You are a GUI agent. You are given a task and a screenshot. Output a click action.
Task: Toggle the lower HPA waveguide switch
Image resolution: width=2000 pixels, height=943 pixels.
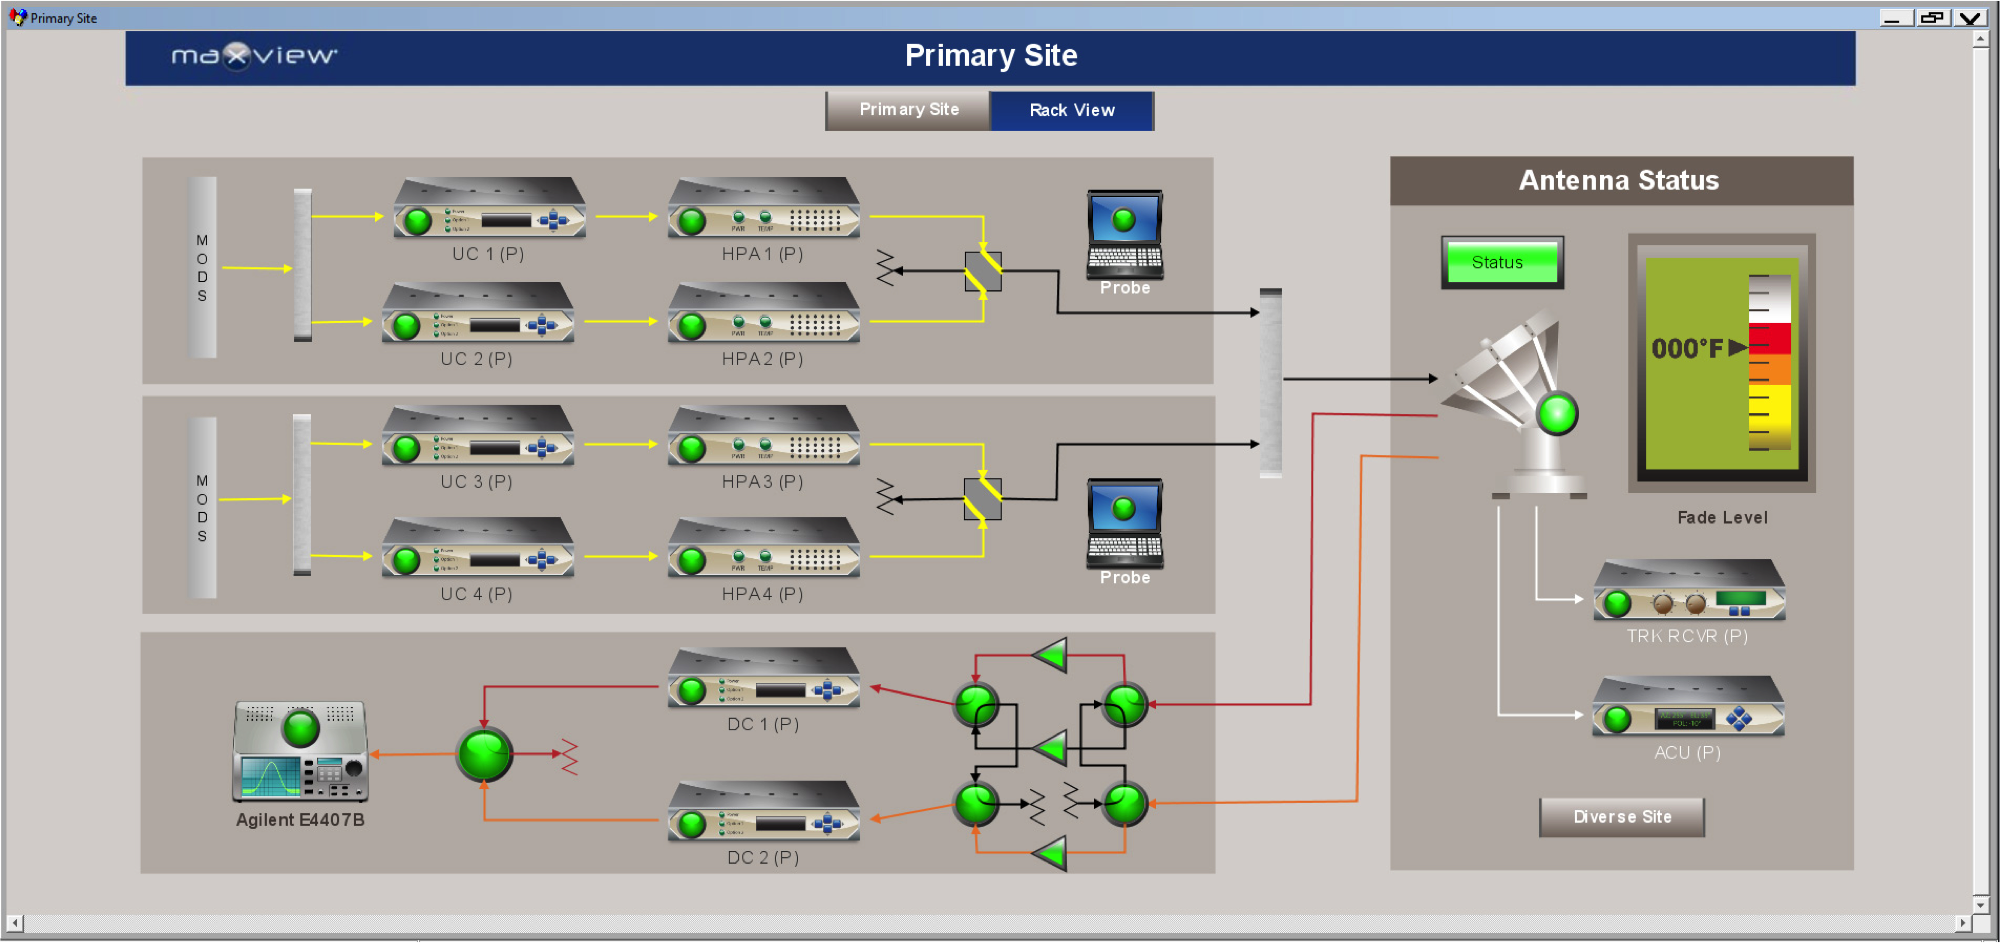[x=983, y=499]
